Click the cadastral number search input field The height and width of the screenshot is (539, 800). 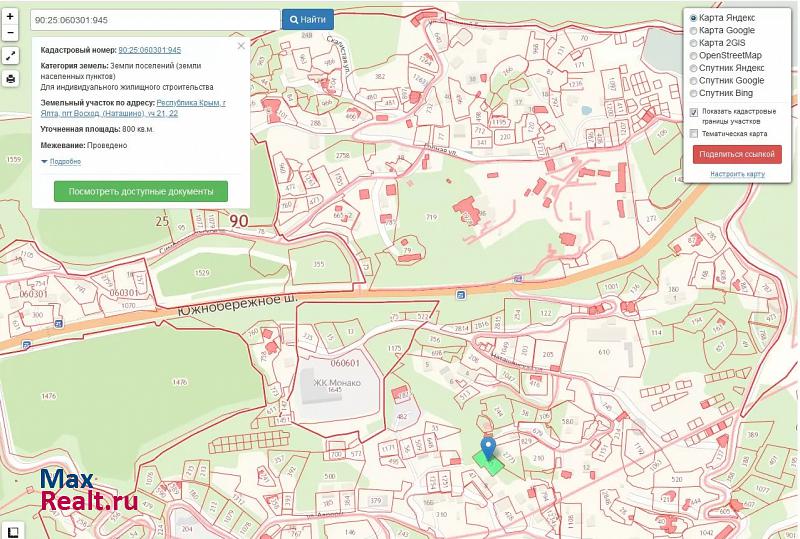pos(154,19)
